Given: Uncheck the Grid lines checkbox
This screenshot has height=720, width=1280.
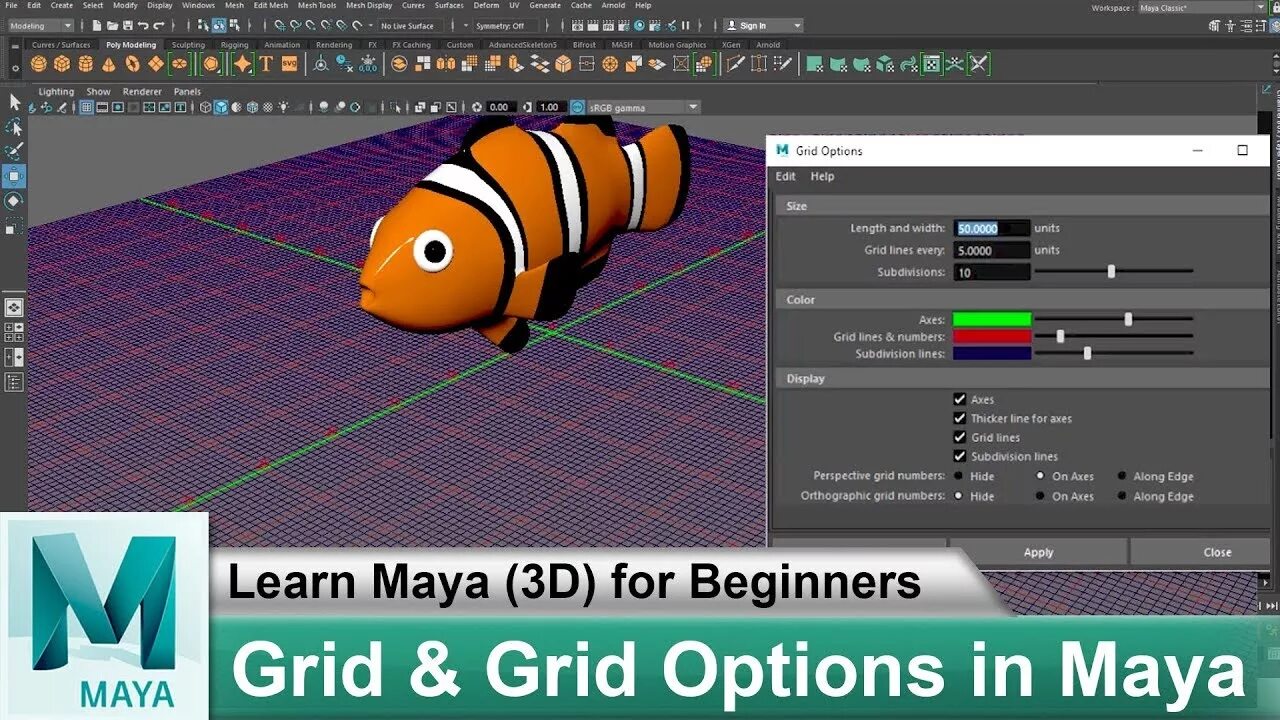Looking at the screenshot, I should pyautogui.click(x=960, y=437).
